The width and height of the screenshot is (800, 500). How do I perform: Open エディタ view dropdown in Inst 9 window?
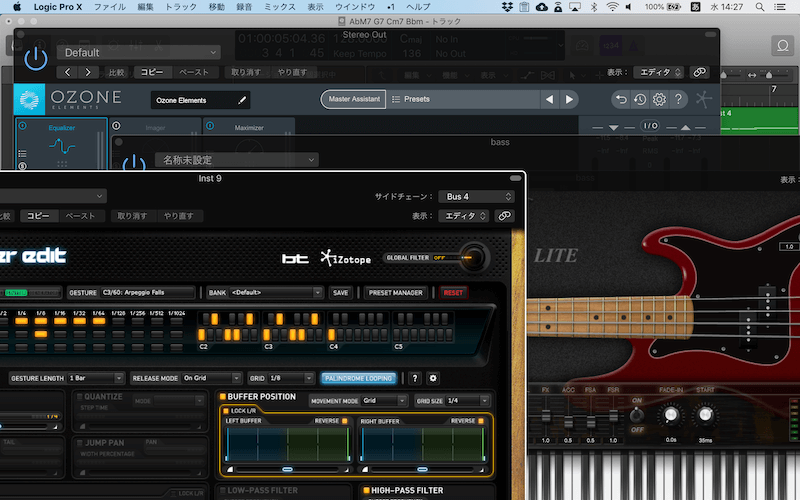pyautogui.click(x=464, y=216)
